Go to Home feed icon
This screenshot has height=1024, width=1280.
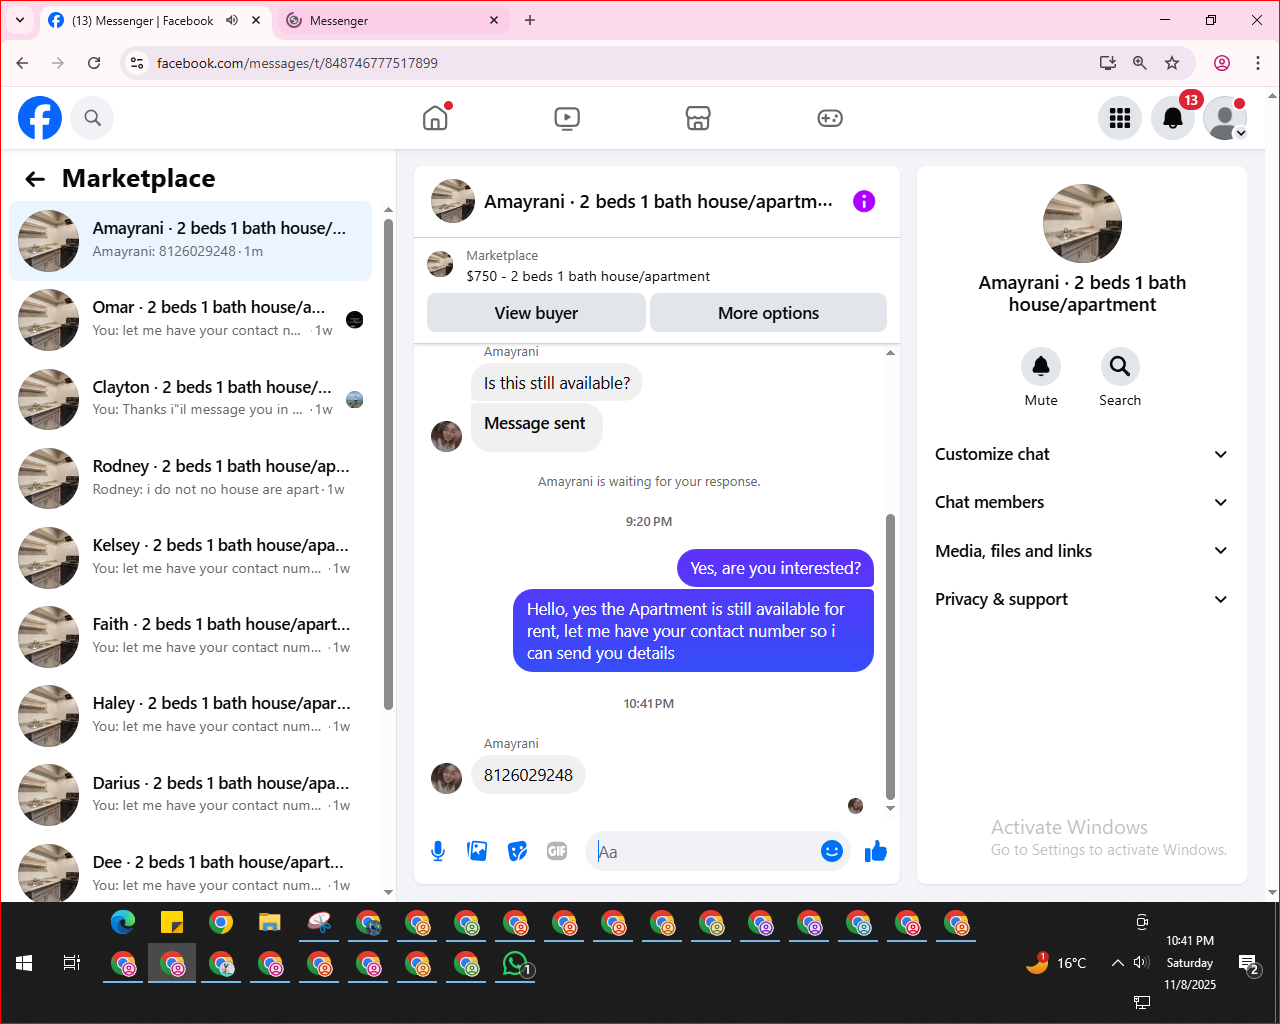[x=435, y=118]
